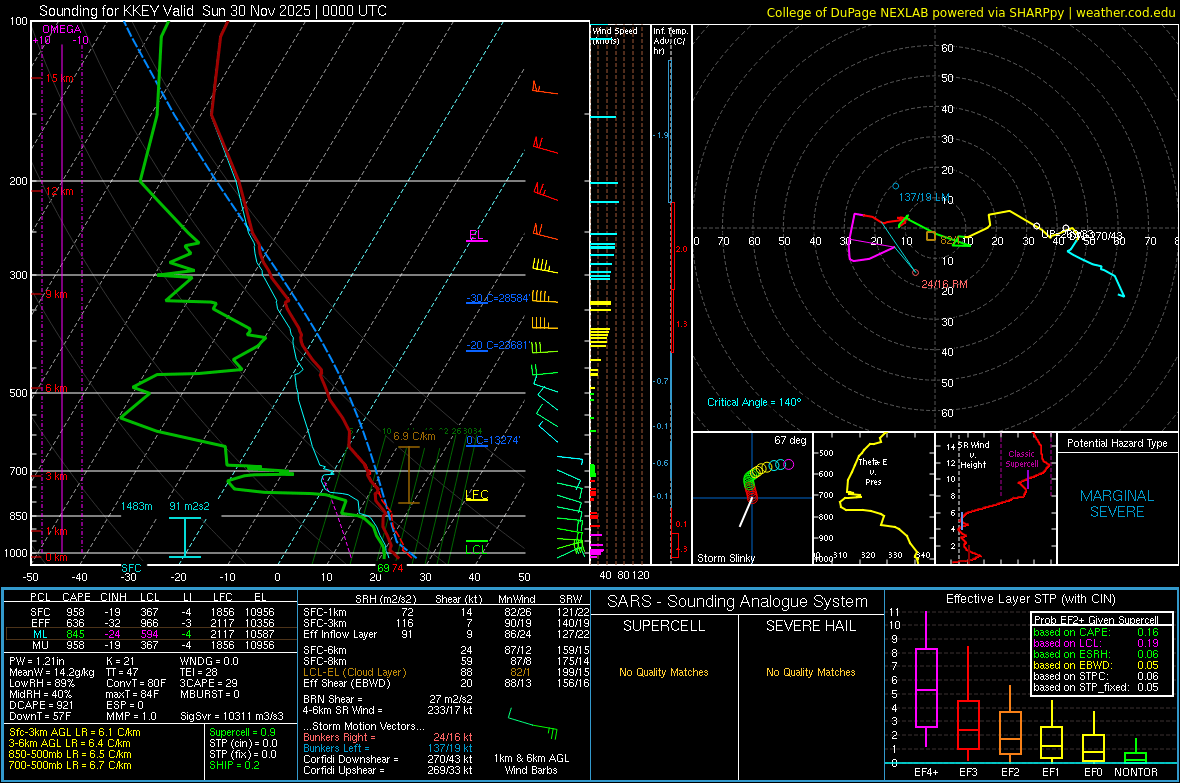Select the SFC parcel row
This screenshot has width=1180, height=783.
151,613
